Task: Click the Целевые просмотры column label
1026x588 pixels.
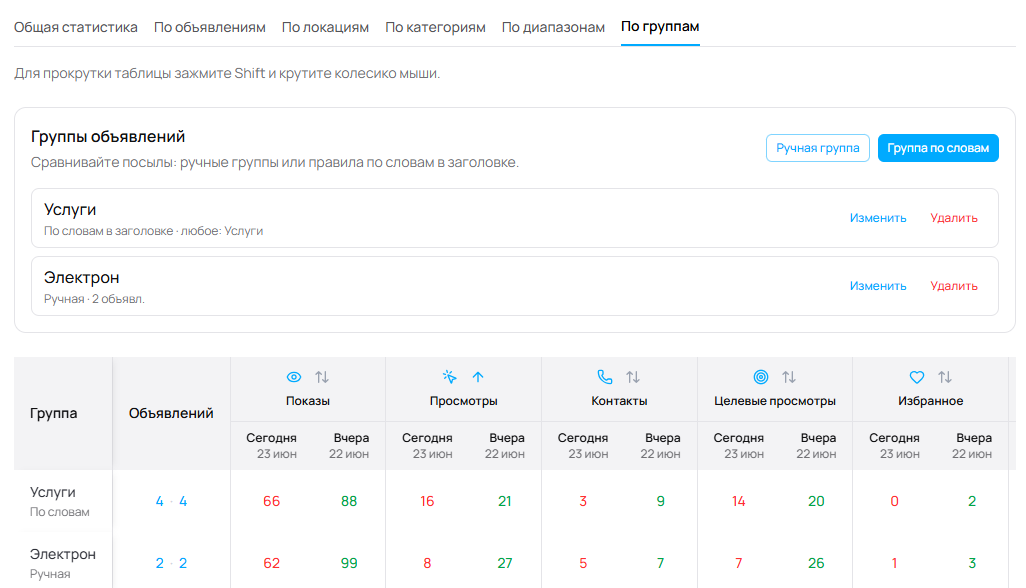Action: click(775, 401)
